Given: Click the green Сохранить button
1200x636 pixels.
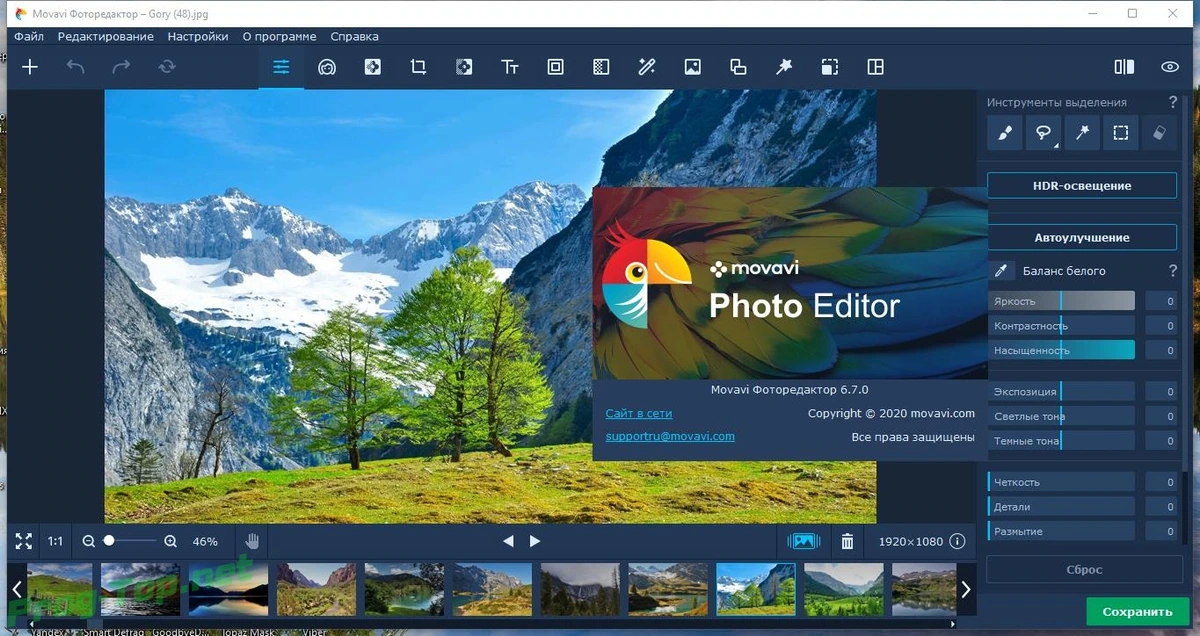Looking at the screenshot, I should [x=1137, y=612].
